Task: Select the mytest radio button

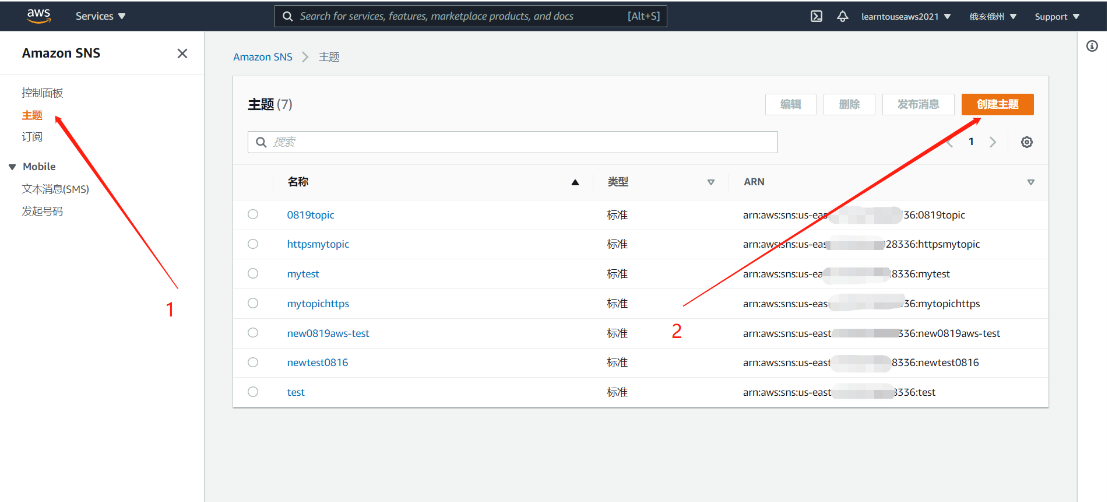Action: pos(253,274)
